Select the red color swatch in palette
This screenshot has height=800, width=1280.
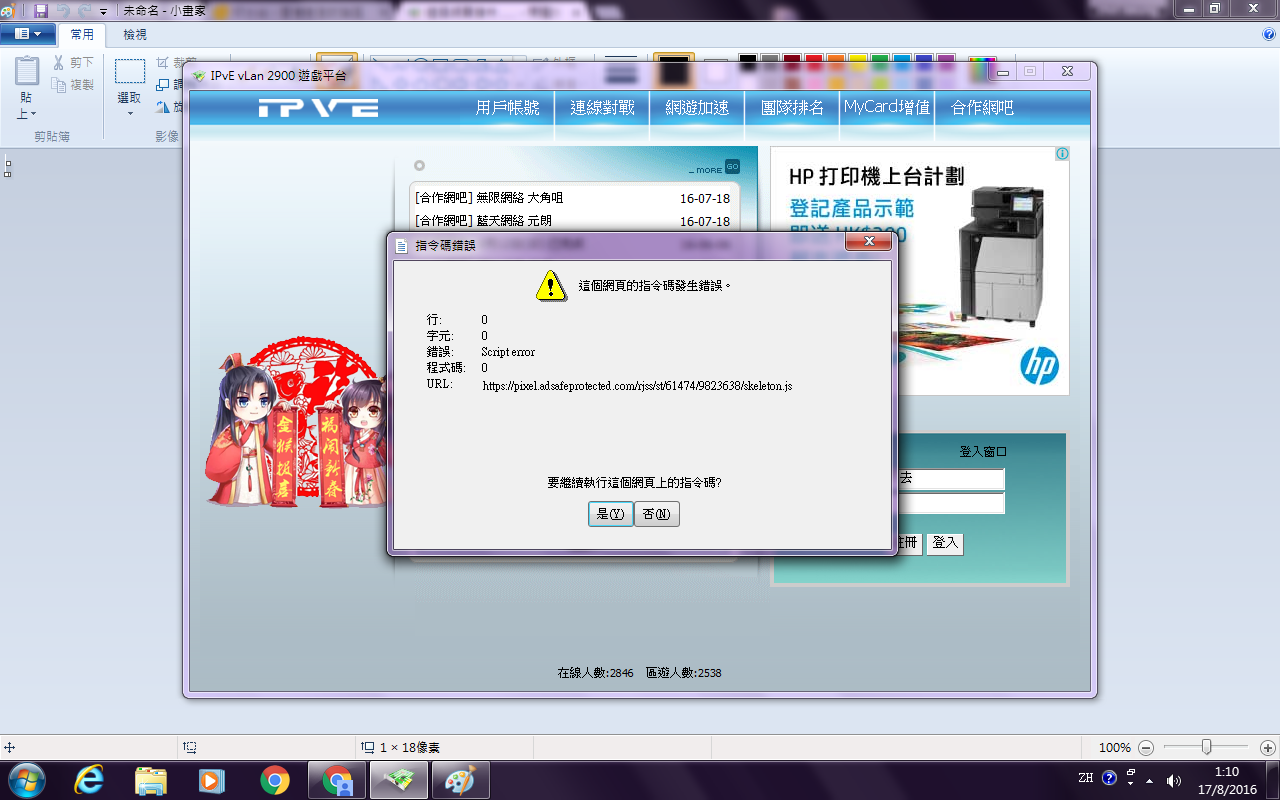tap(814, 62)
